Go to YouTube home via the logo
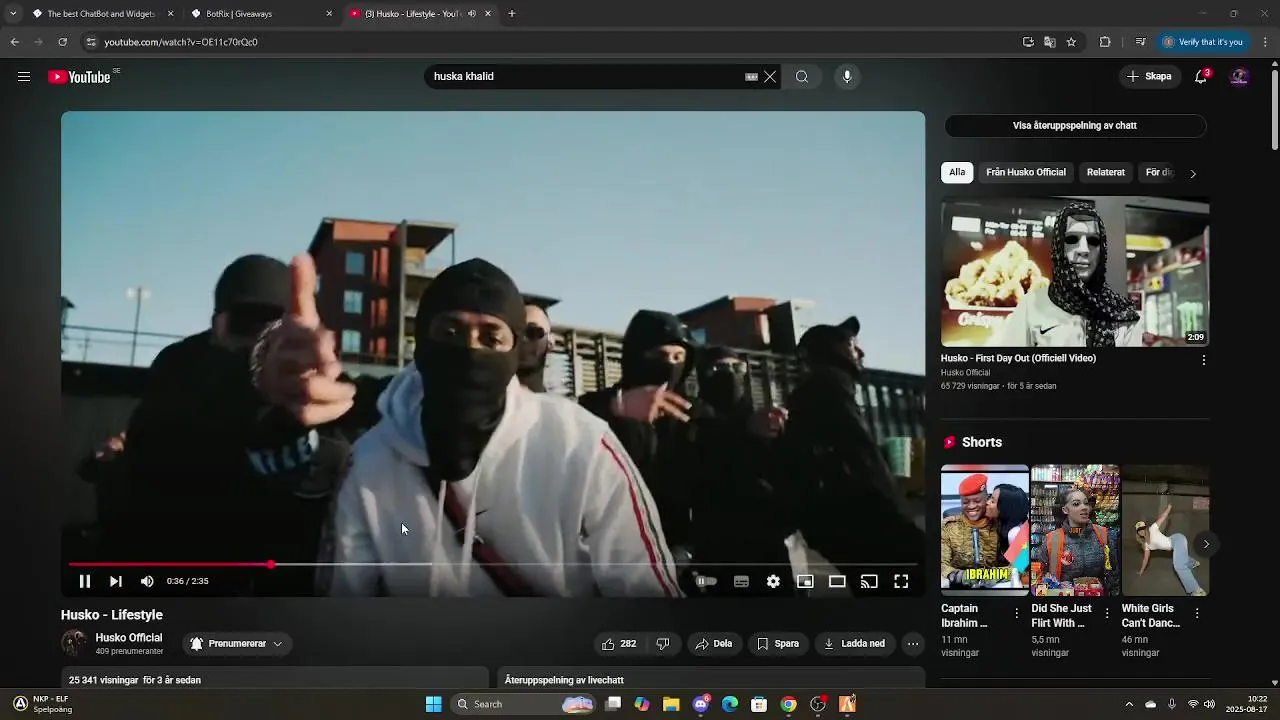Viewport: 1280px width, 720px height. pyautogui.click(x=79, y=77)
